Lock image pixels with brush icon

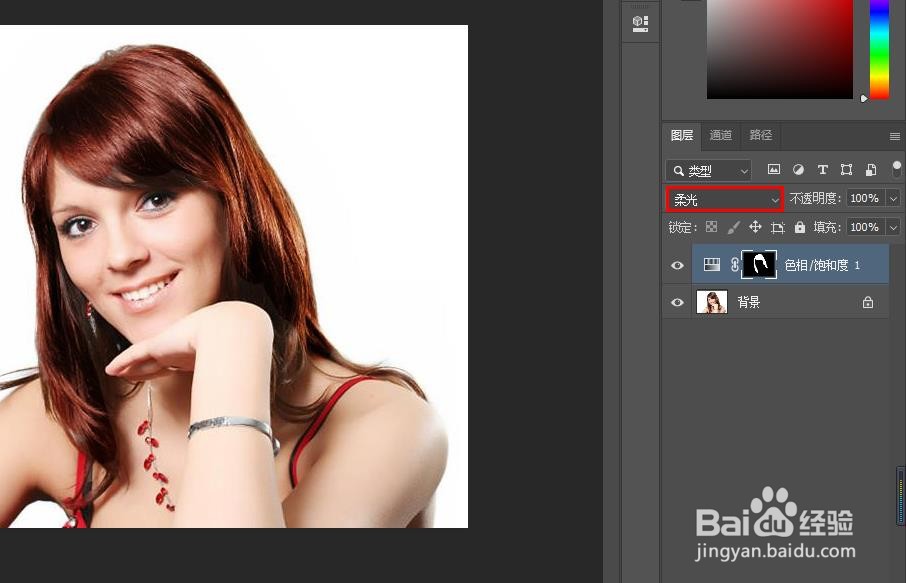(x=733, y=227)
